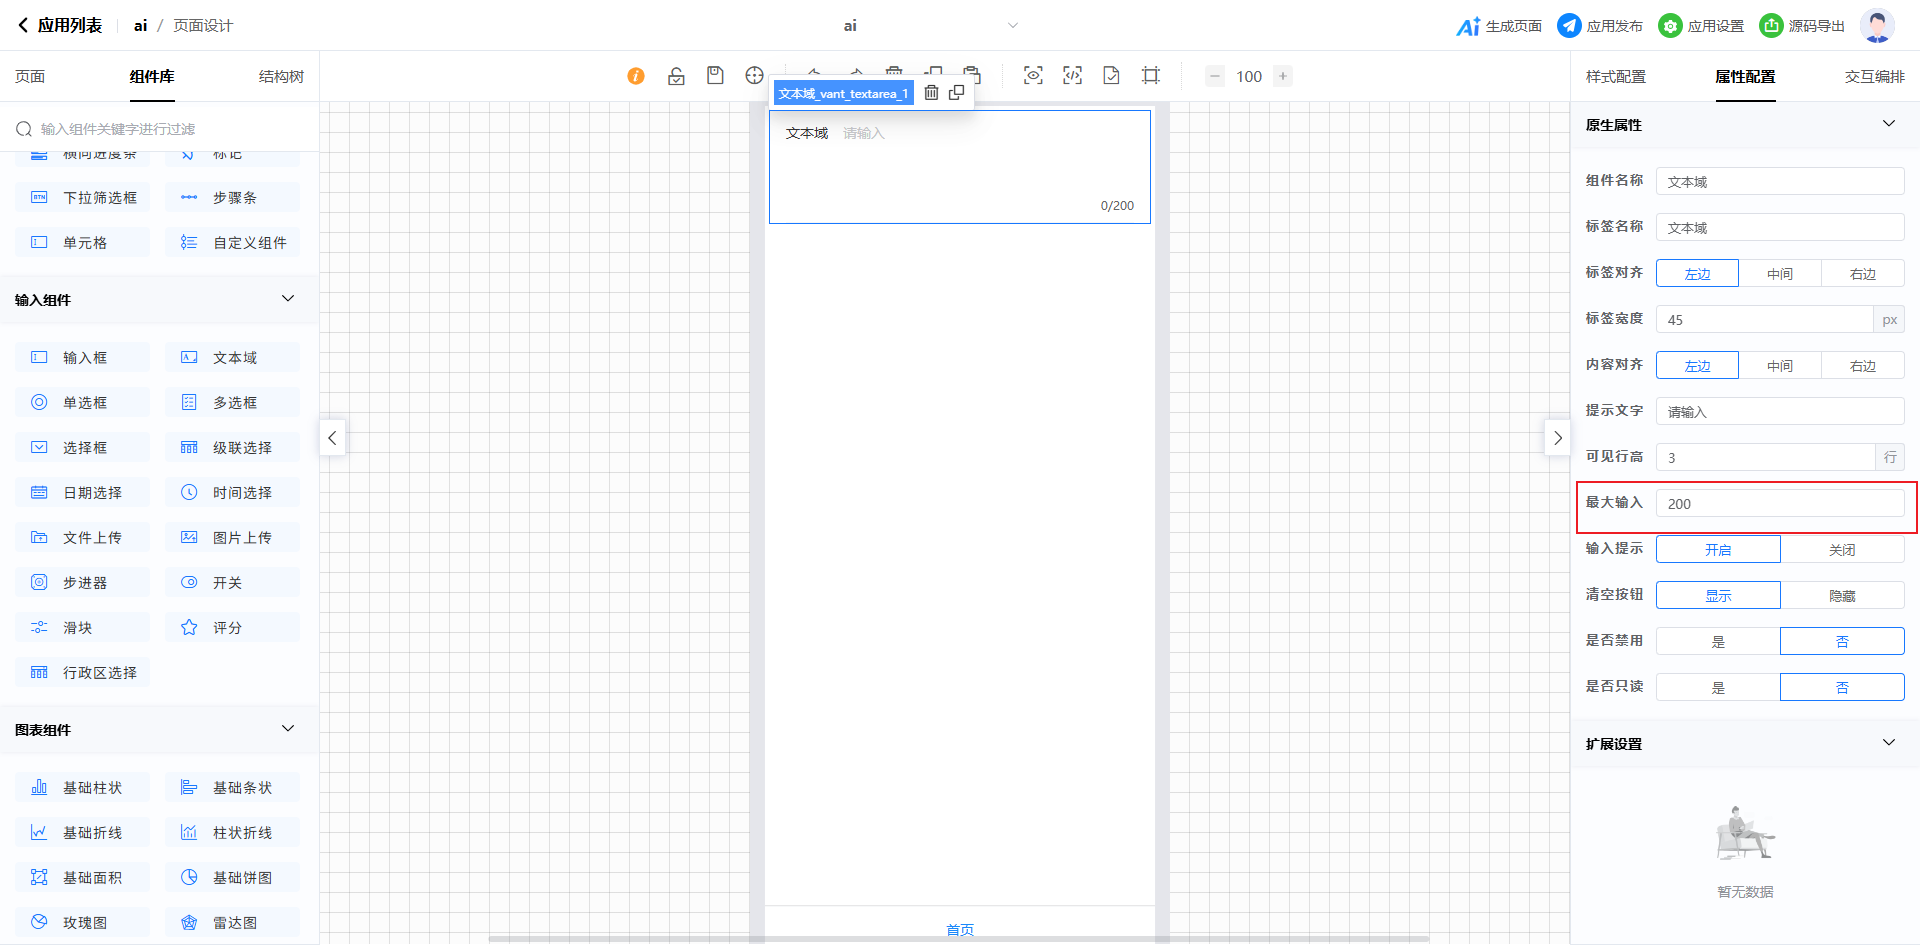The height and width of the screenshot is (945, 1920).
Task: Set 是否禁用 to 是
Action: [1718, 642]
